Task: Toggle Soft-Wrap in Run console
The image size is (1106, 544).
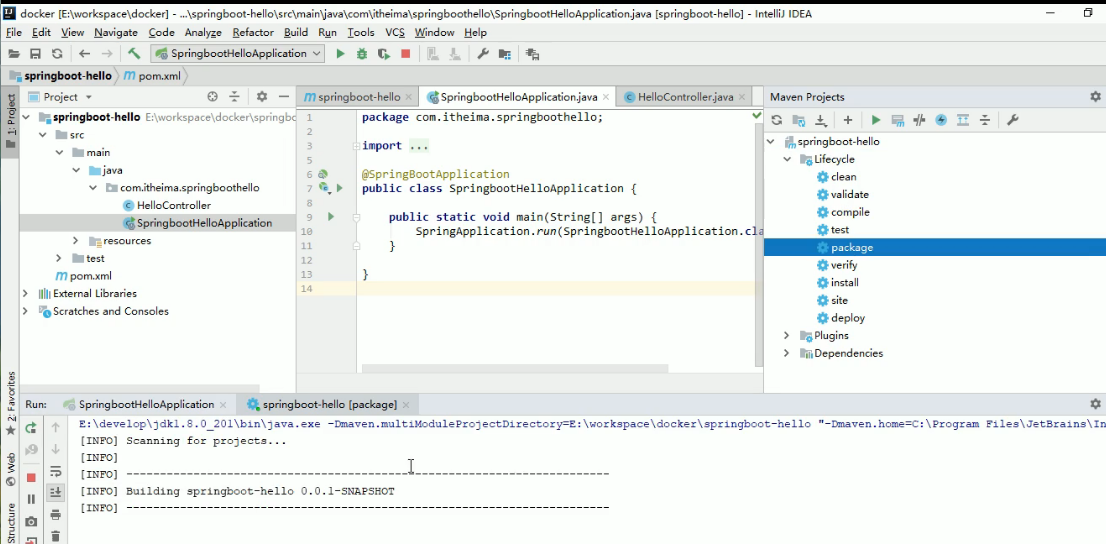Action: click(56, 471)
